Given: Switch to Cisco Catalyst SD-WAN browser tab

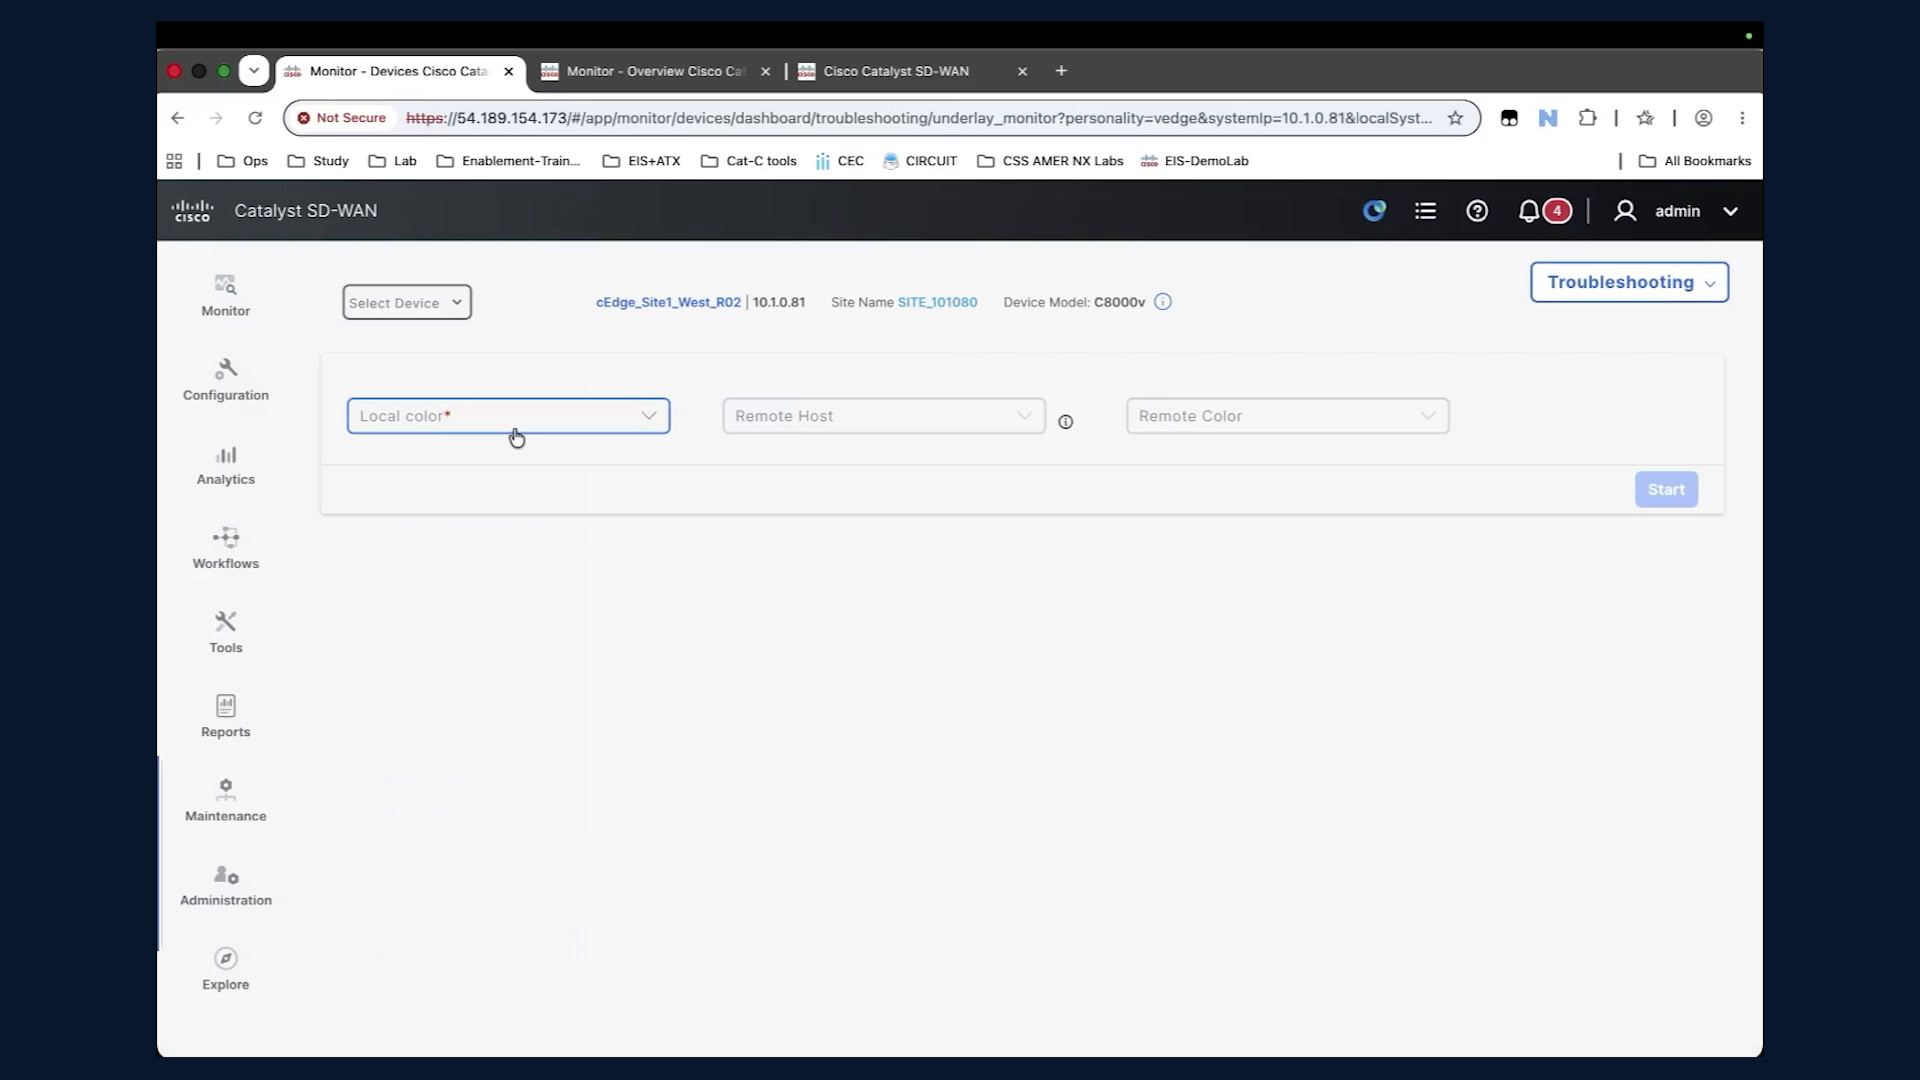Looking at the screenshot, I should (x=912, y=71).
